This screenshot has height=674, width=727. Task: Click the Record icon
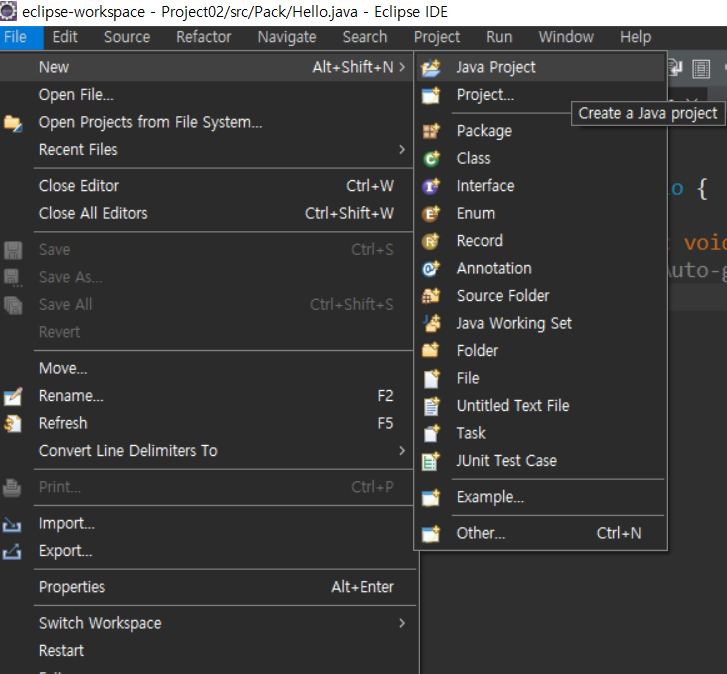click(431, 241)
